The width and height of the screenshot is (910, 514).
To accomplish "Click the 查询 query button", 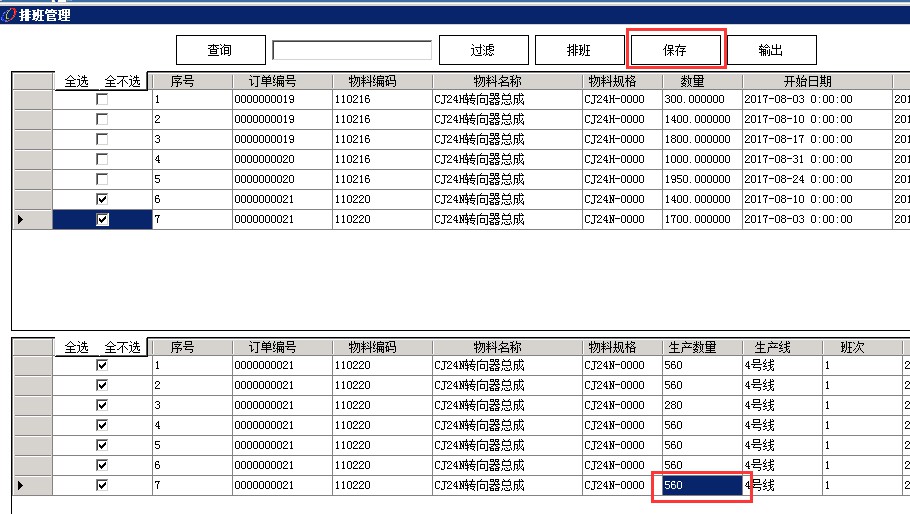I will tap(220, 50).
